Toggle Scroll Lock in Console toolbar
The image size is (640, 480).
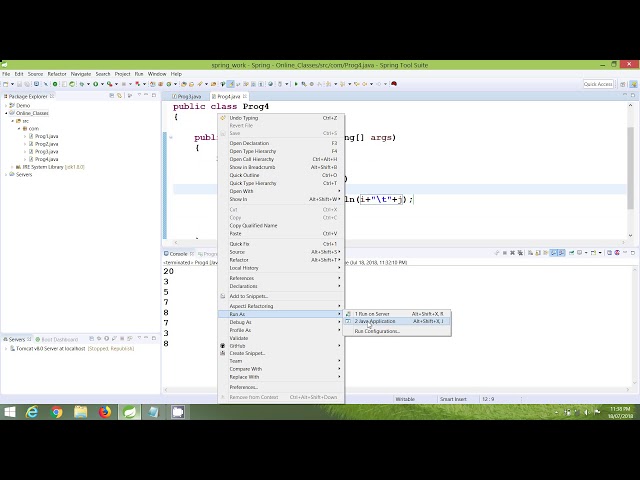tap(538, 253)
